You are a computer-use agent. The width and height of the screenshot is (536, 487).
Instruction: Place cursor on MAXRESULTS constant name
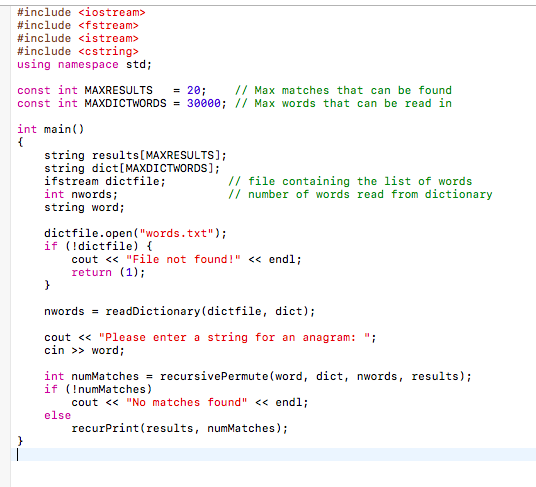coord(118,90)
